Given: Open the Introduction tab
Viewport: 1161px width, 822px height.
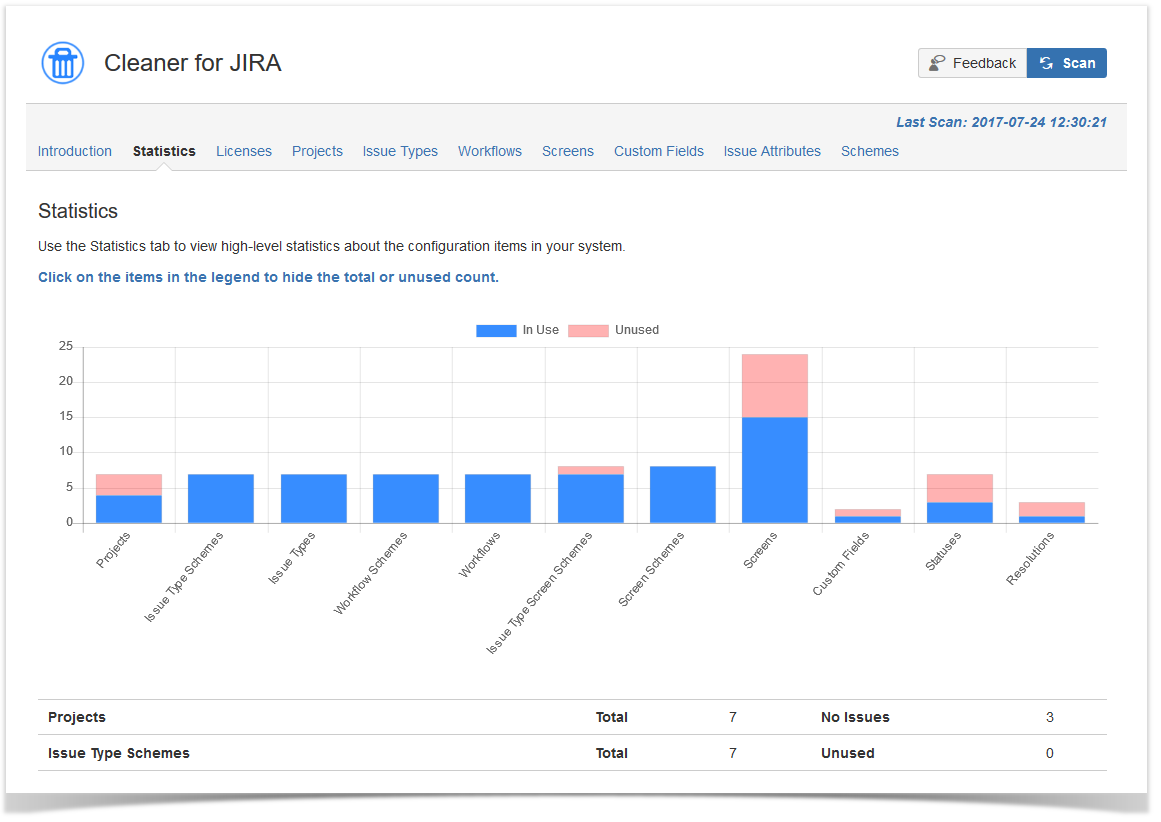Looking at the screenshot, I should point(75,151).
